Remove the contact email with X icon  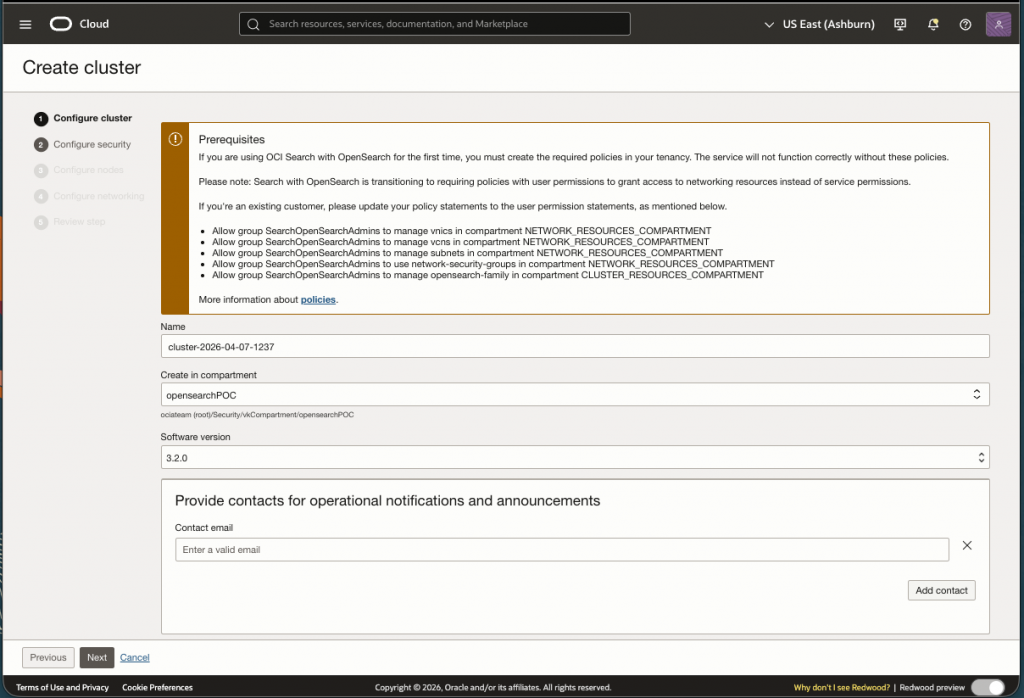coord(967,546)
